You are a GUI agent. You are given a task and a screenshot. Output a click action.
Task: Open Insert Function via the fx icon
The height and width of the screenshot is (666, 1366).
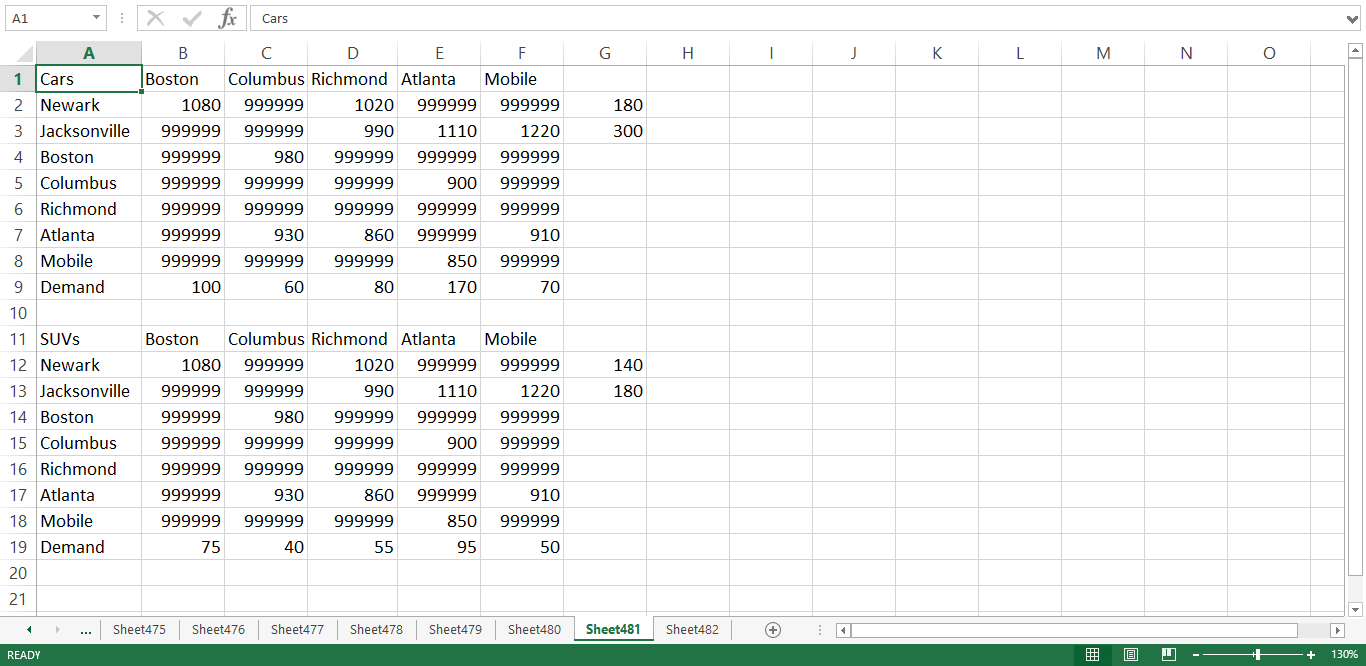click(x=227, y=17)
